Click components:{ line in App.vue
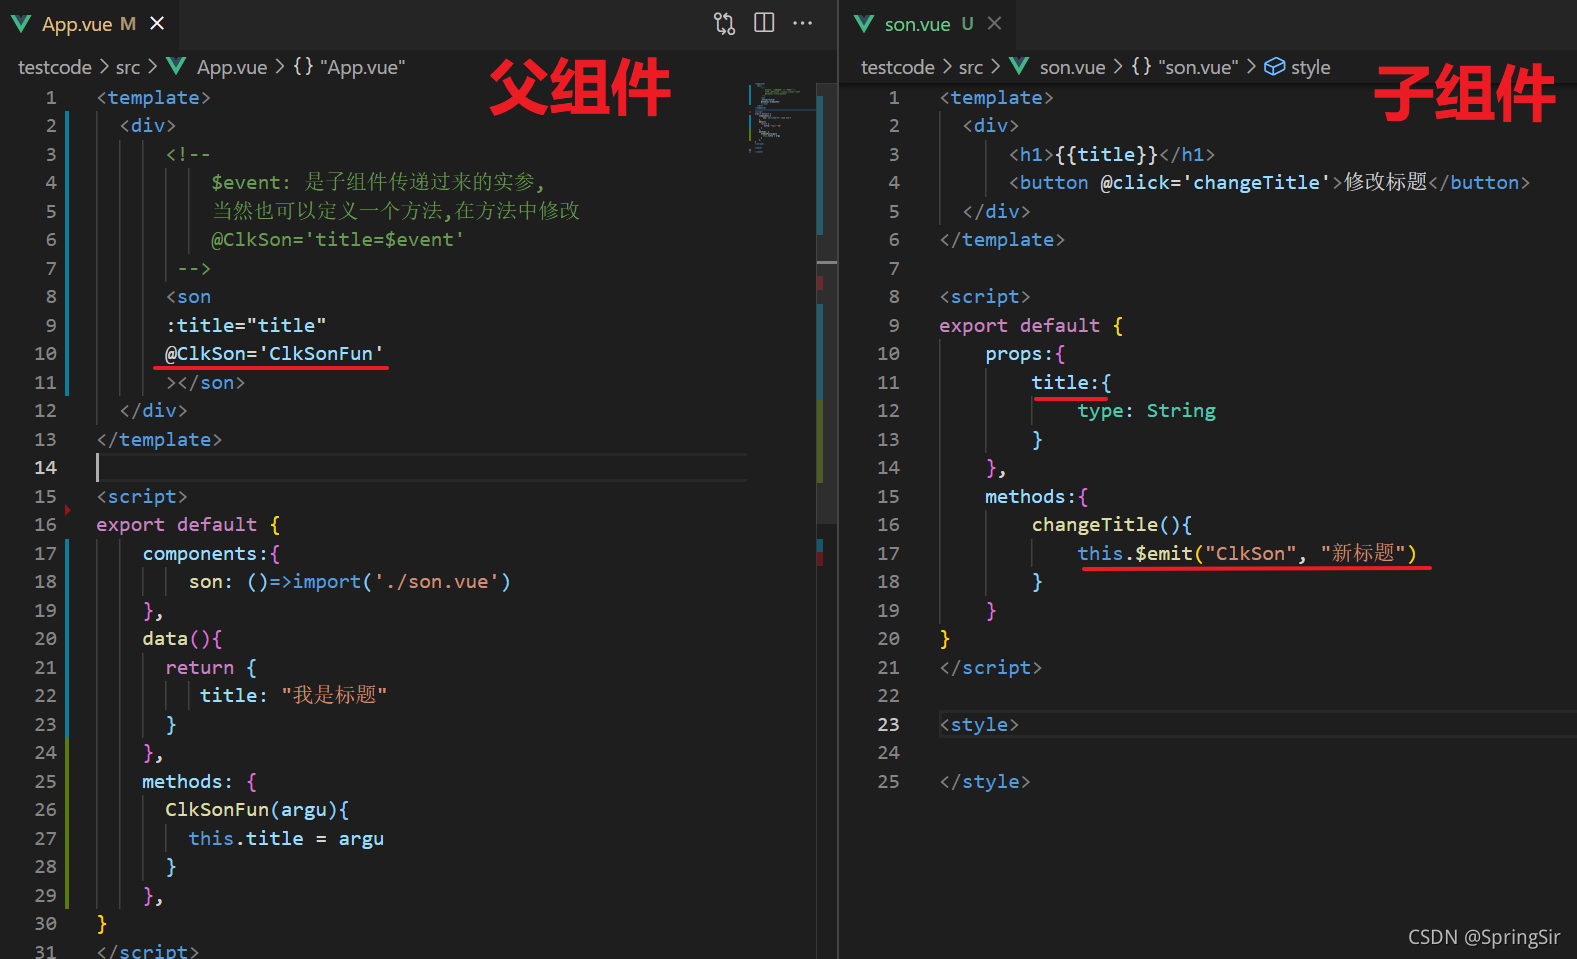 click(211, 553)
